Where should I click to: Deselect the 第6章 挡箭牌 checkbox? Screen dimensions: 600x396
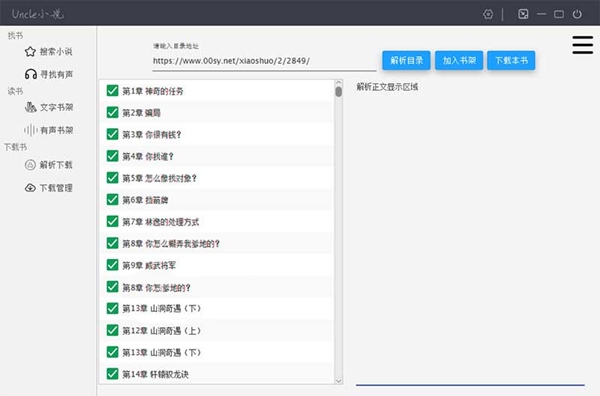(x=112, y=200)
